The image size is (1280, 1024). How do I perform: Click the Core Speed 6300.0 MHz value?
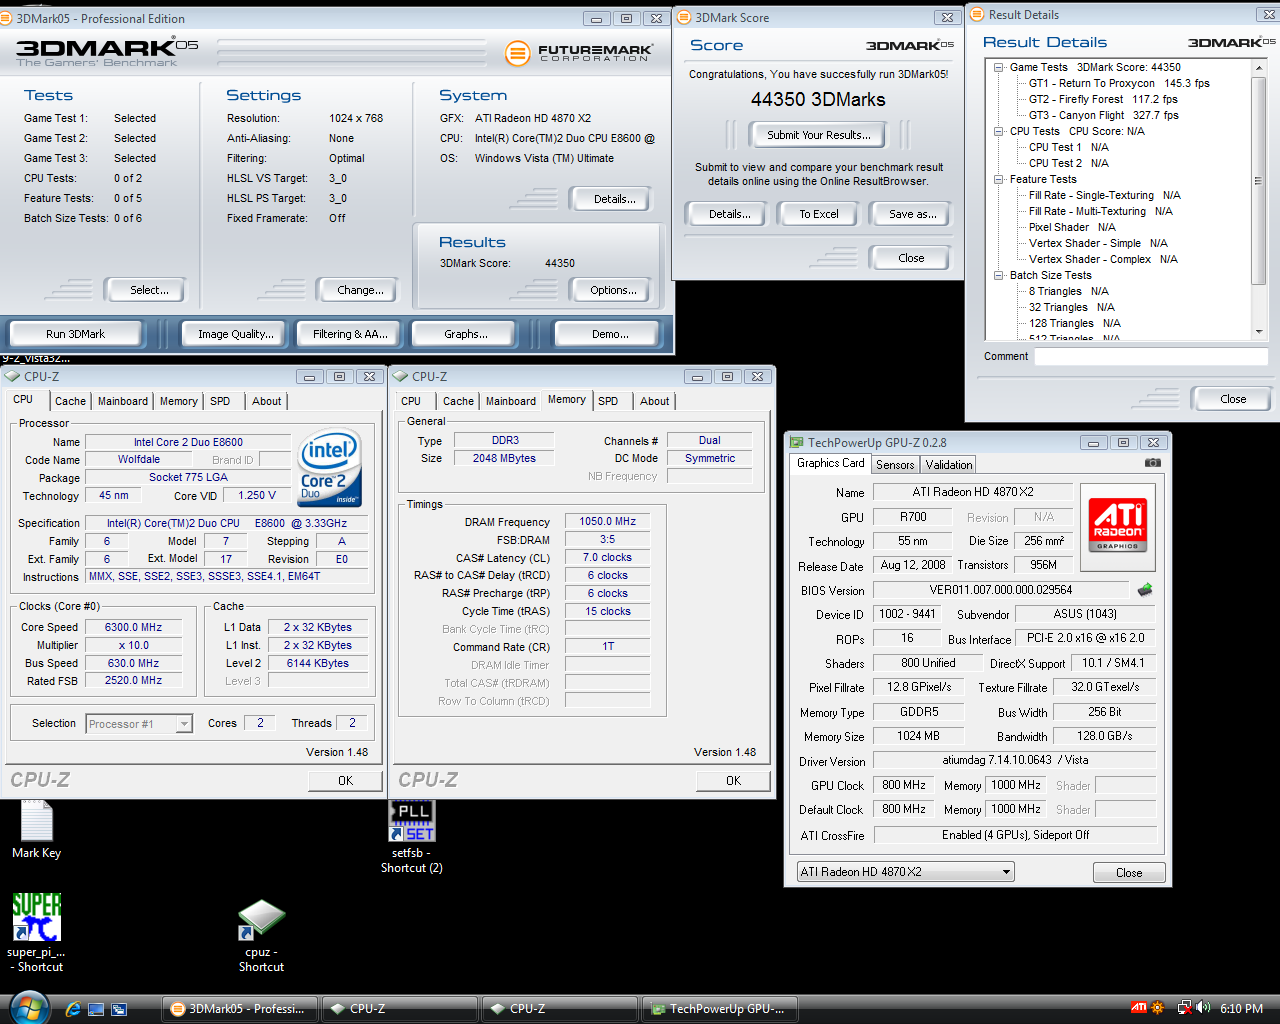coord(133,627)
